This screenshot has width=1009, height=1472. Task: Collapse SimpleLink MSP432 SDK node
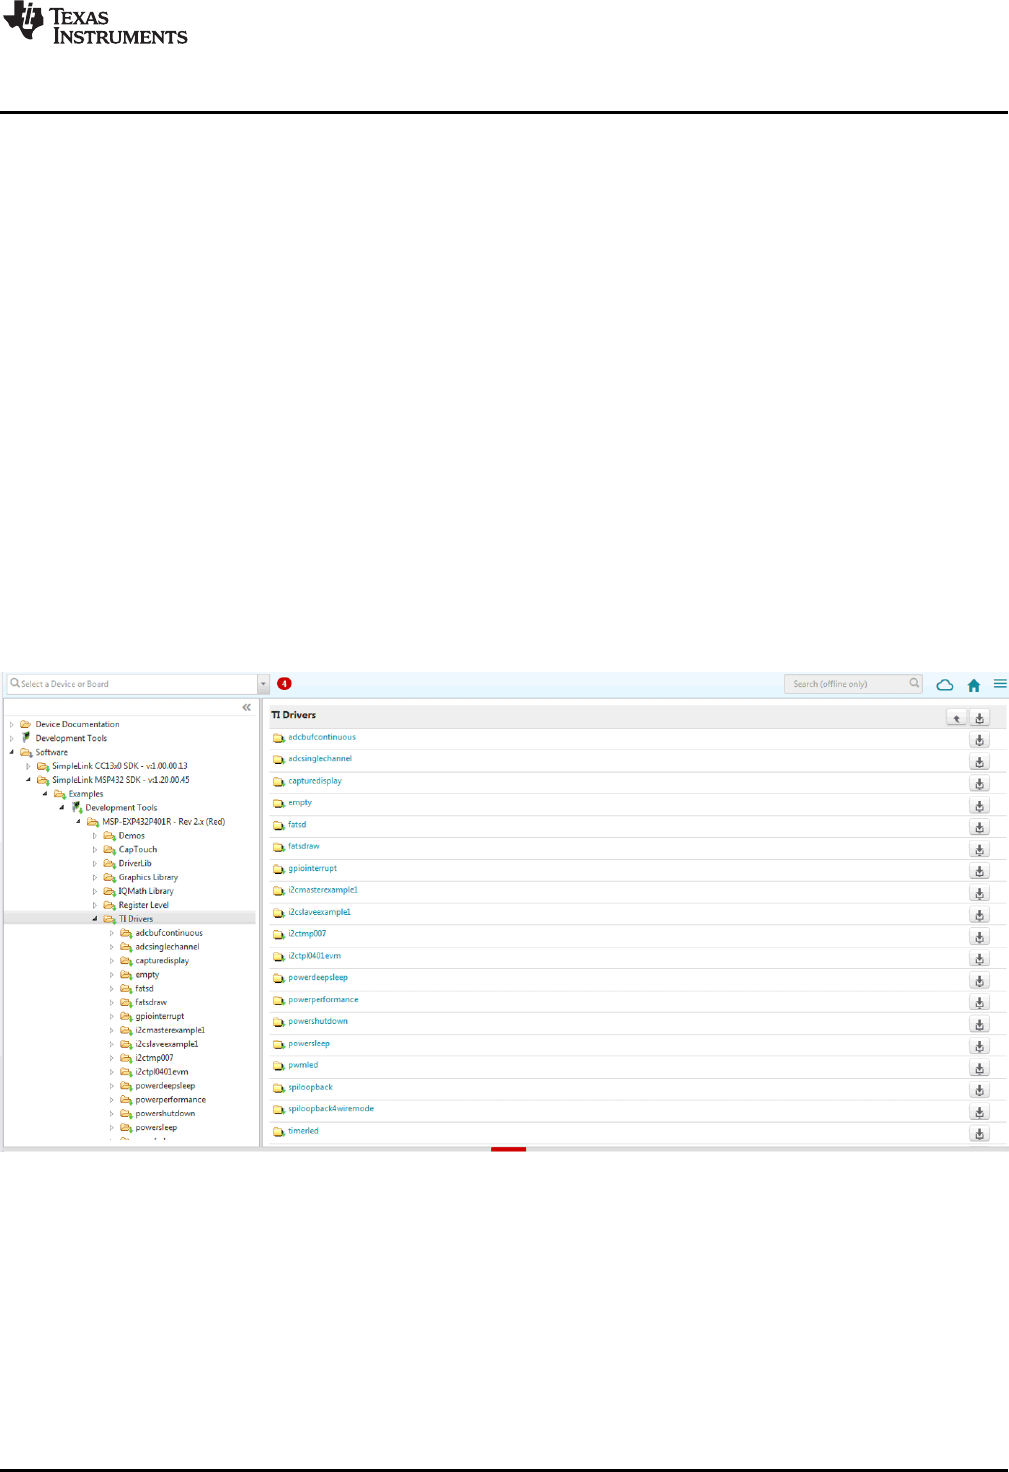[28, 780]
